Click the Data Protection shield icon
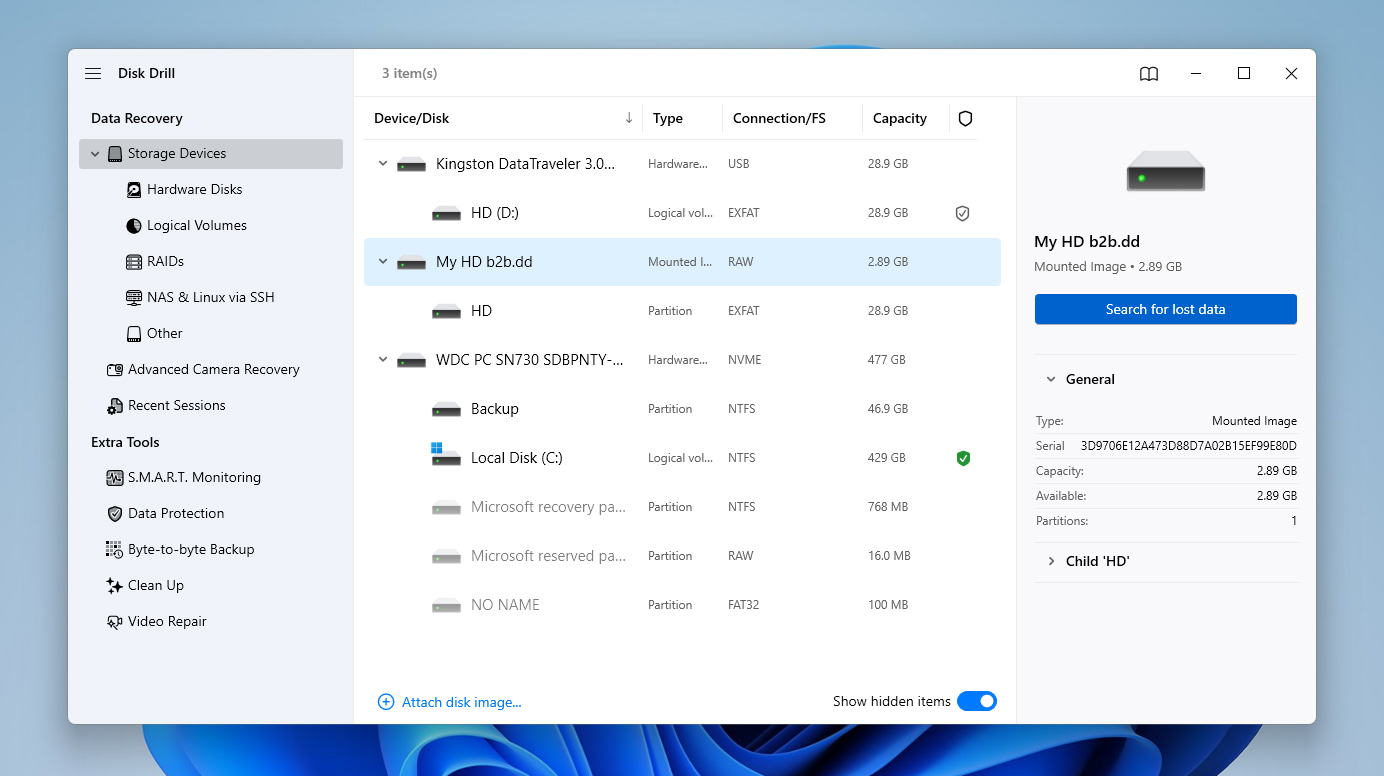Screen dimensions: 1384x776 point(115,514)
